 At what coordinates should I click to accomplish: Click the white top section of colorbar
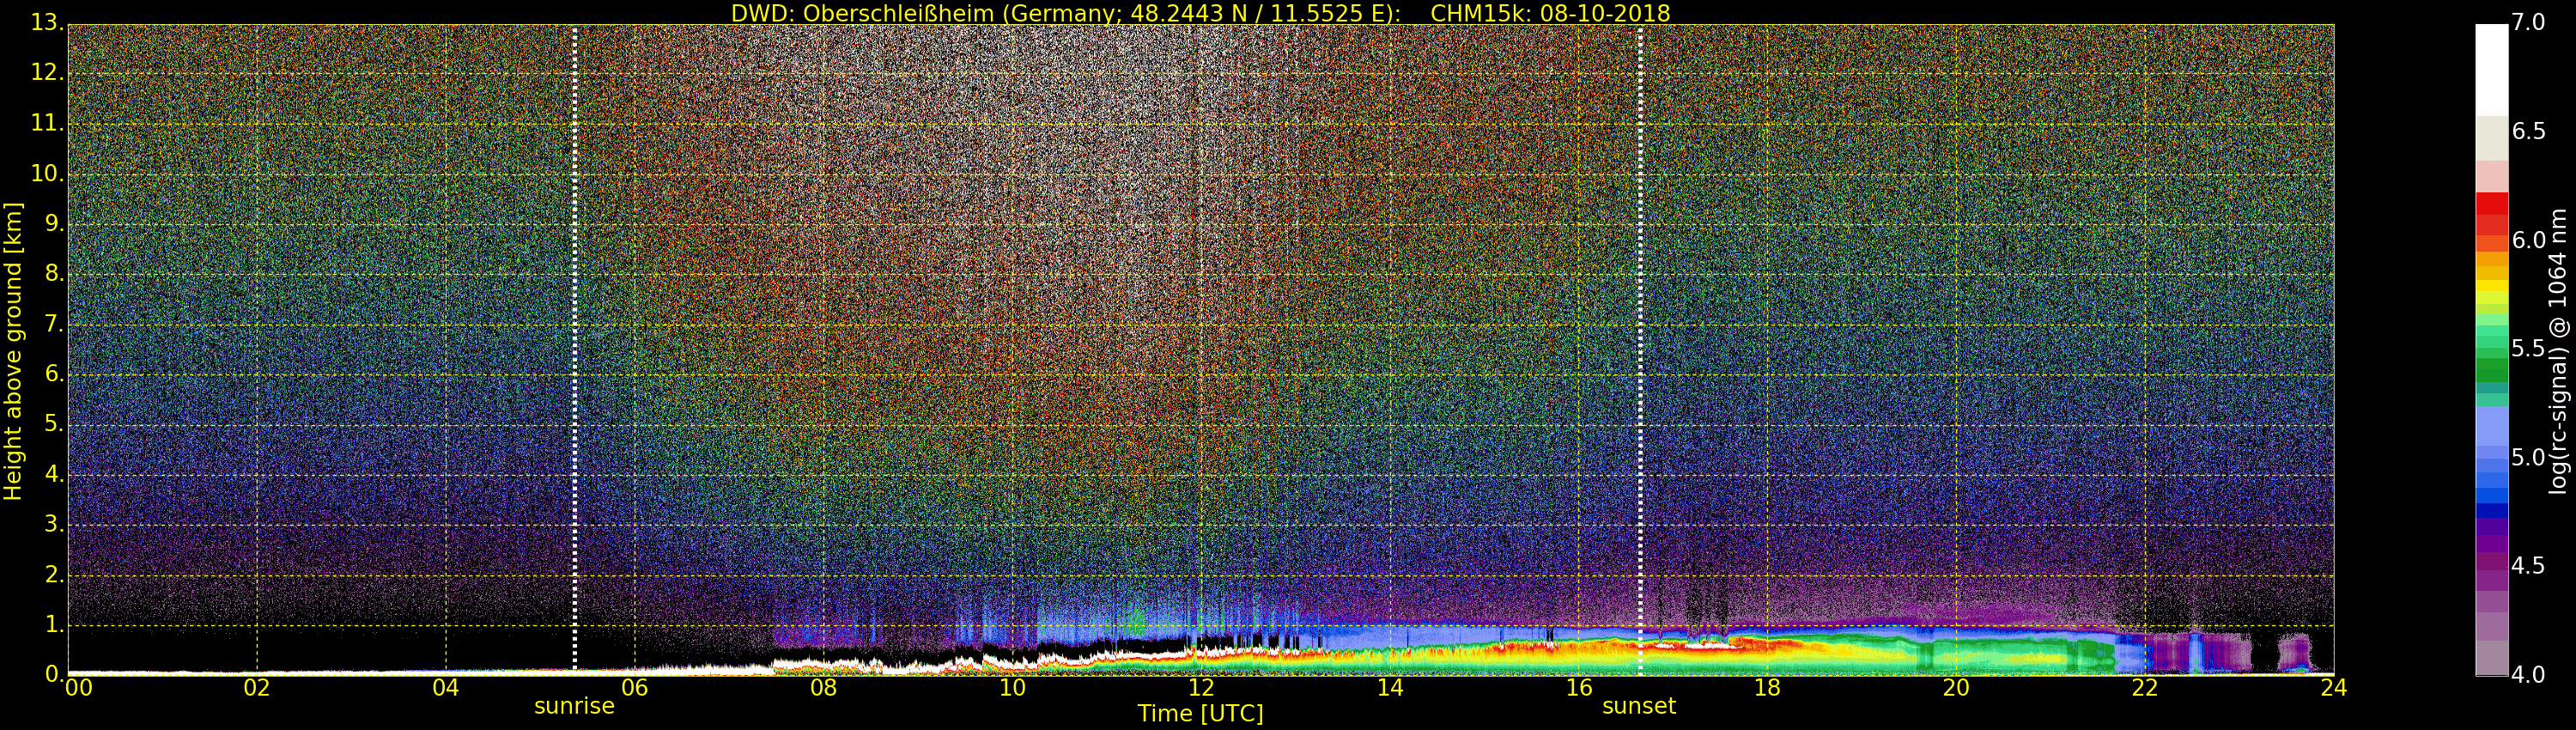[2491, 70]
